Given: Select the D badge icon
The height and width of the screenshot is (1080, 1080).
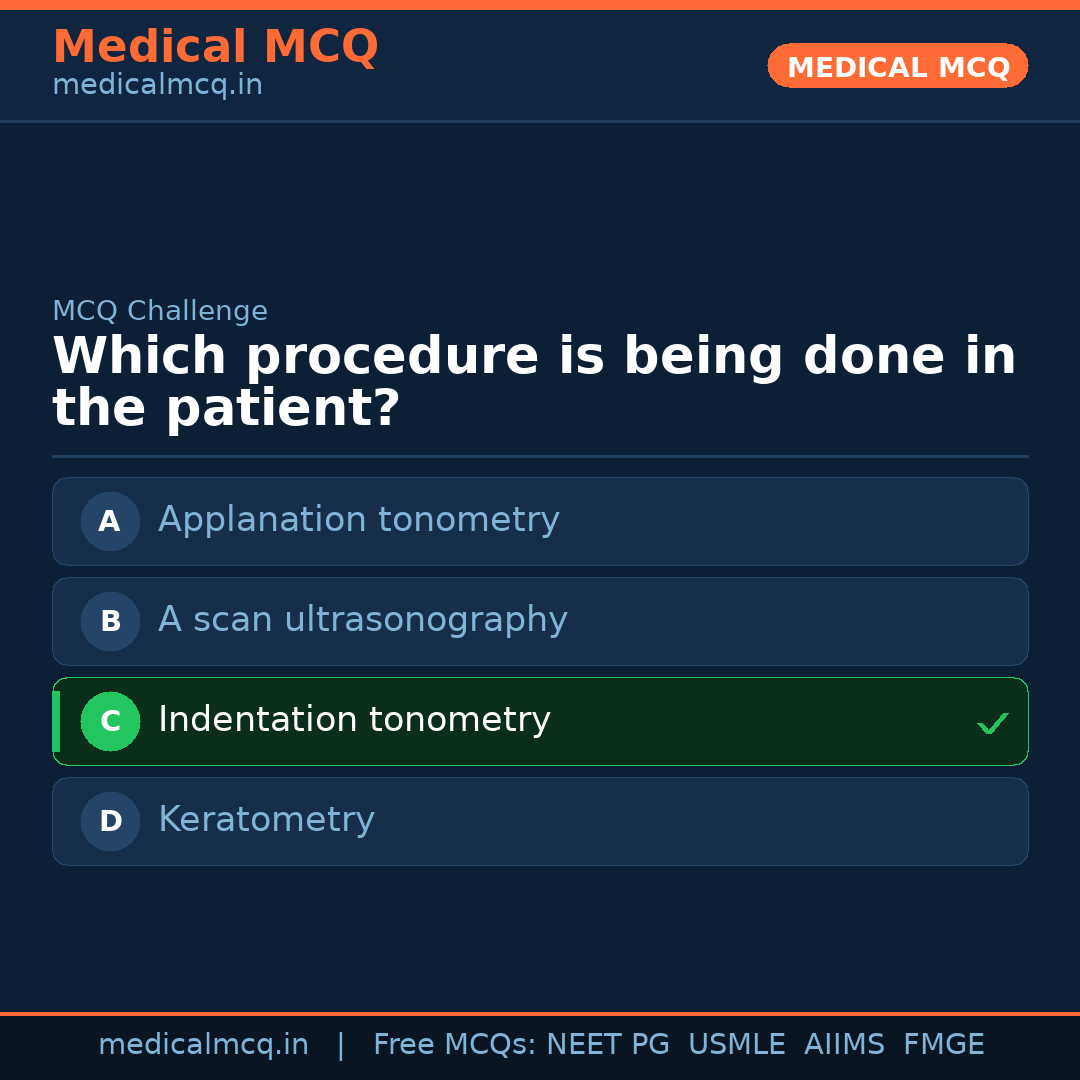Looking at the screenshot, I should pos(110,821).
